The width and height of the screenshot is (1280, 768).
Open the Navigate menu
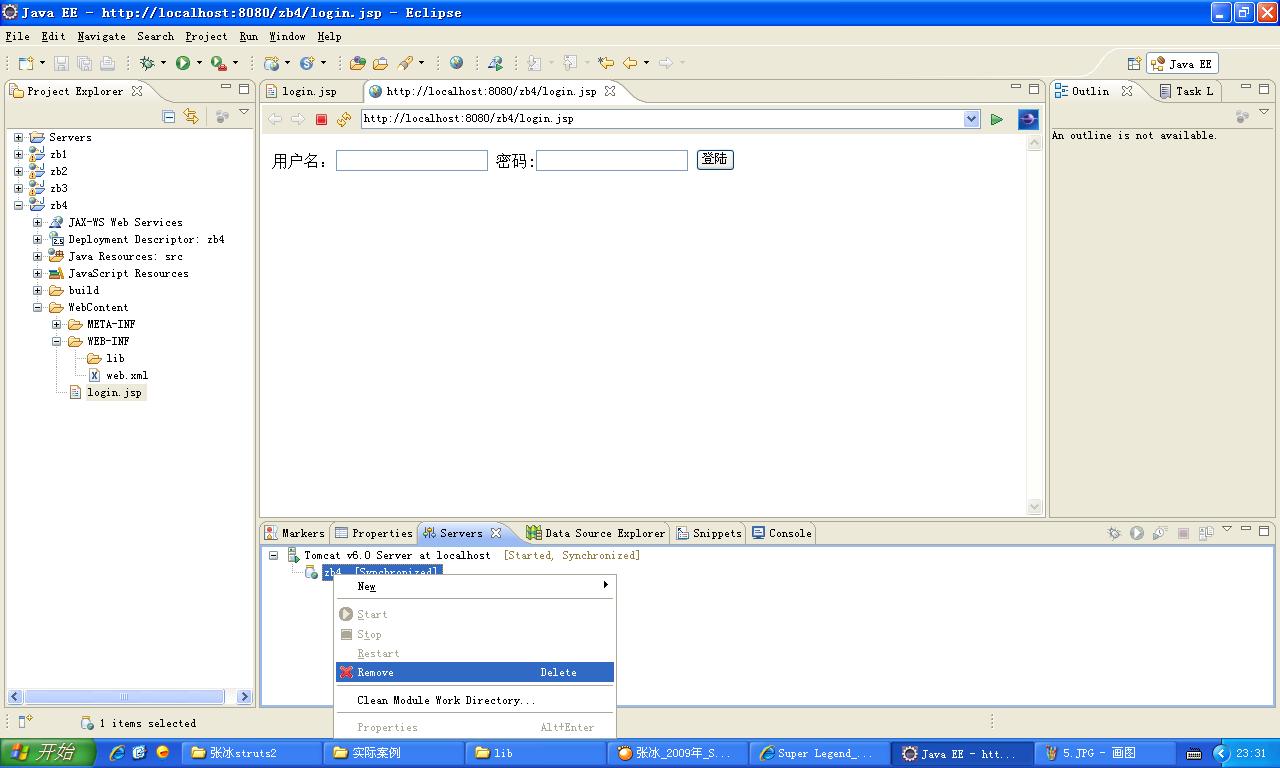point(101,36)
